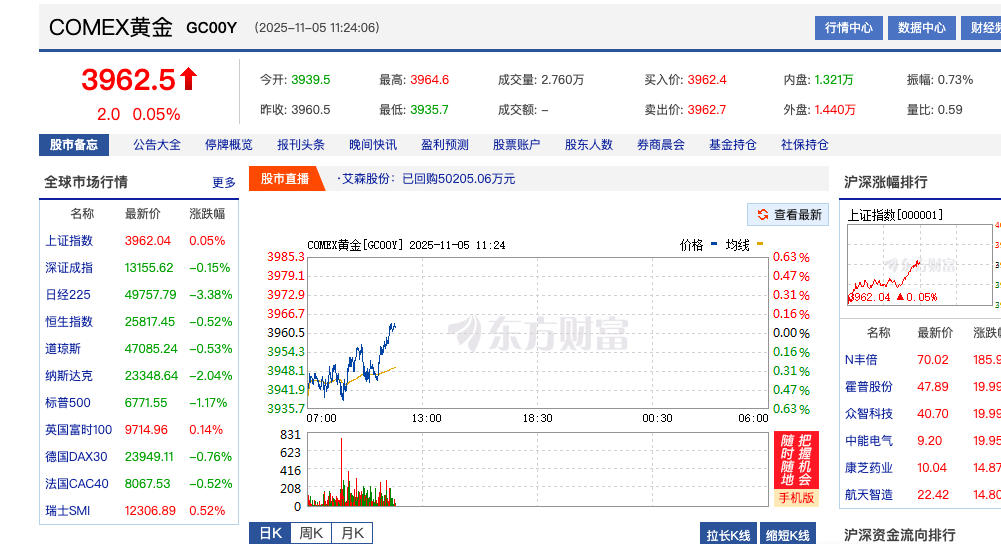Screen dimensions: 1001x544
Task: Open 瑞士SMI index link
Action: (68, 511)
